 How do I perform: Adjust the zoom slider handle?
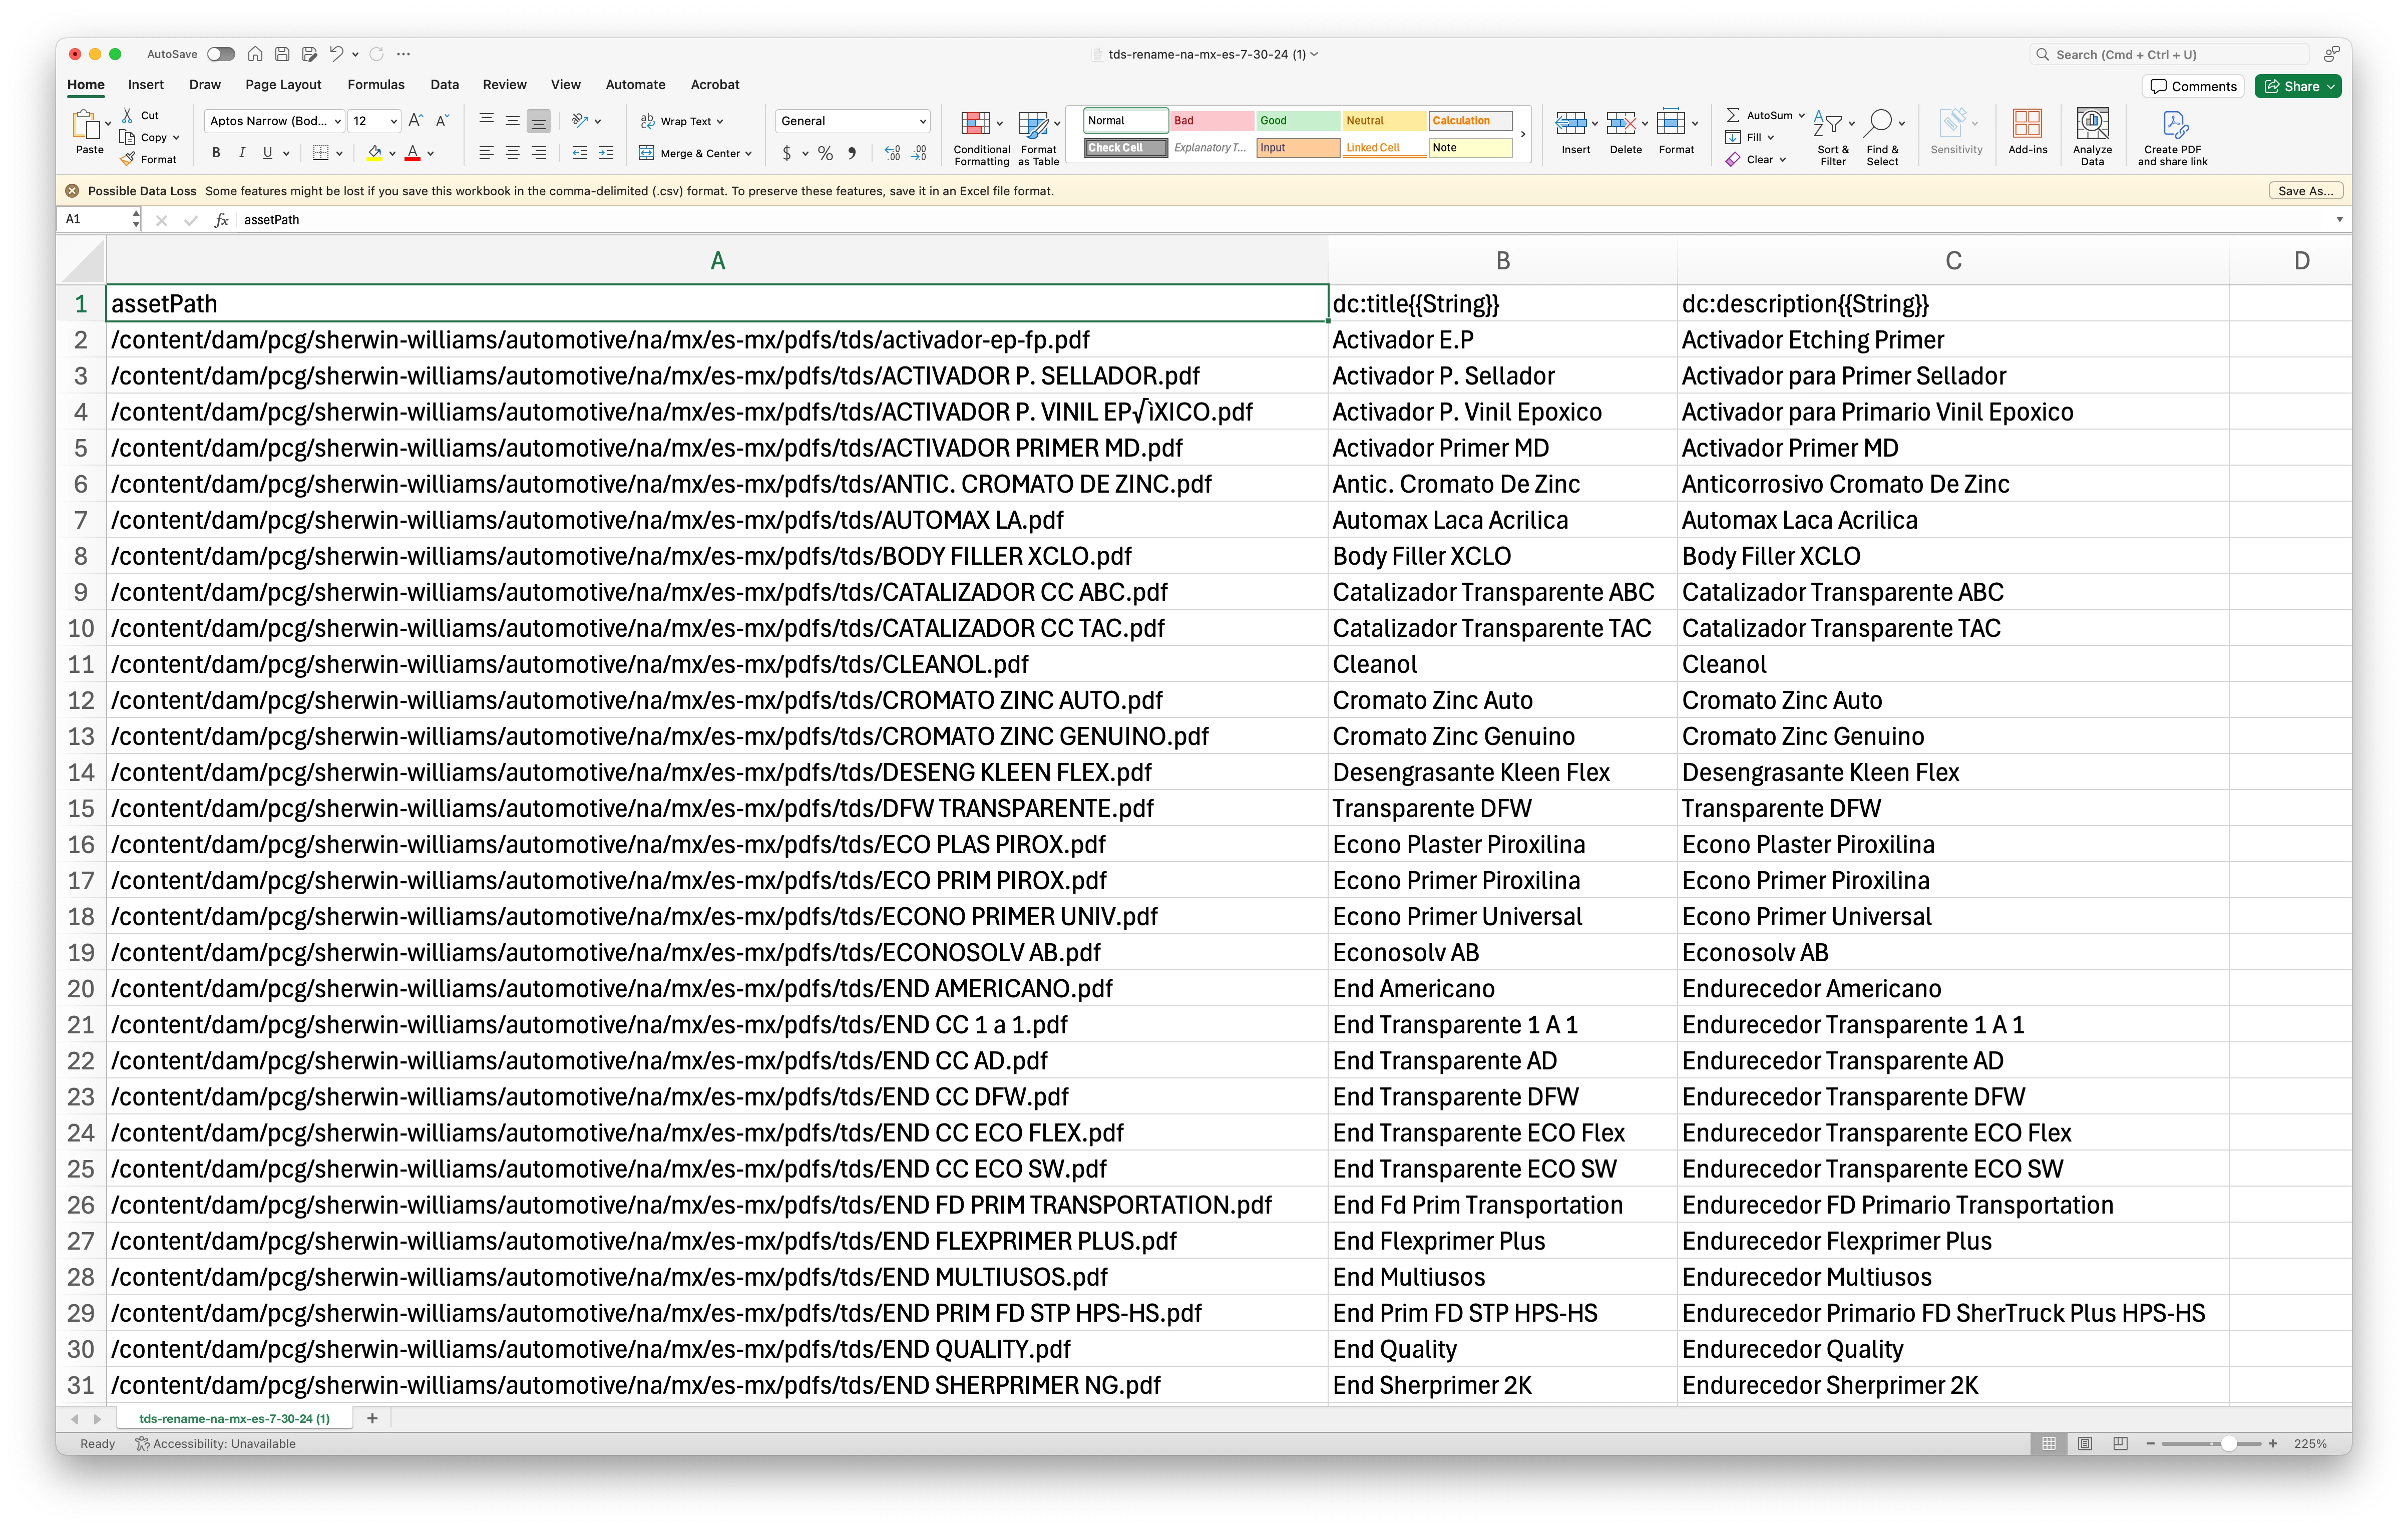(x=2229, y=1443)
